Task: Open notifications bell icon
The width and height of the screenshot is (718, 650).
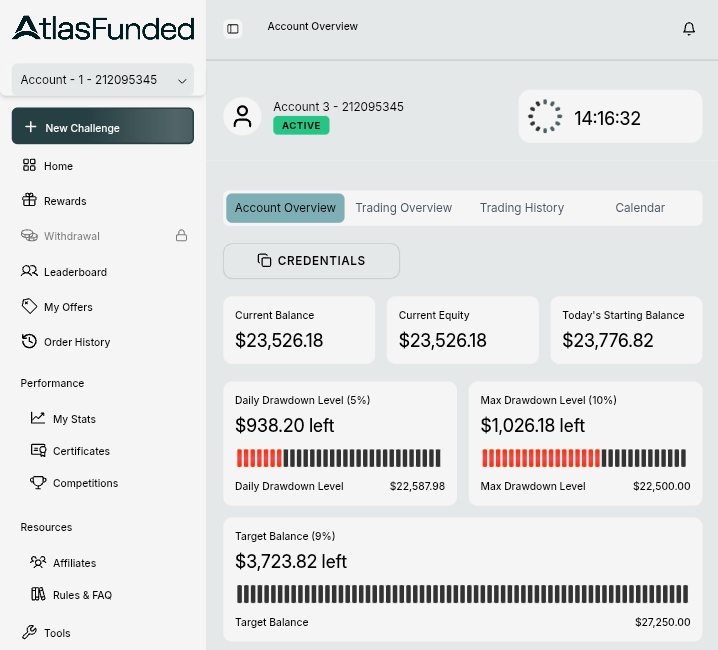Action: coord(689,28)
